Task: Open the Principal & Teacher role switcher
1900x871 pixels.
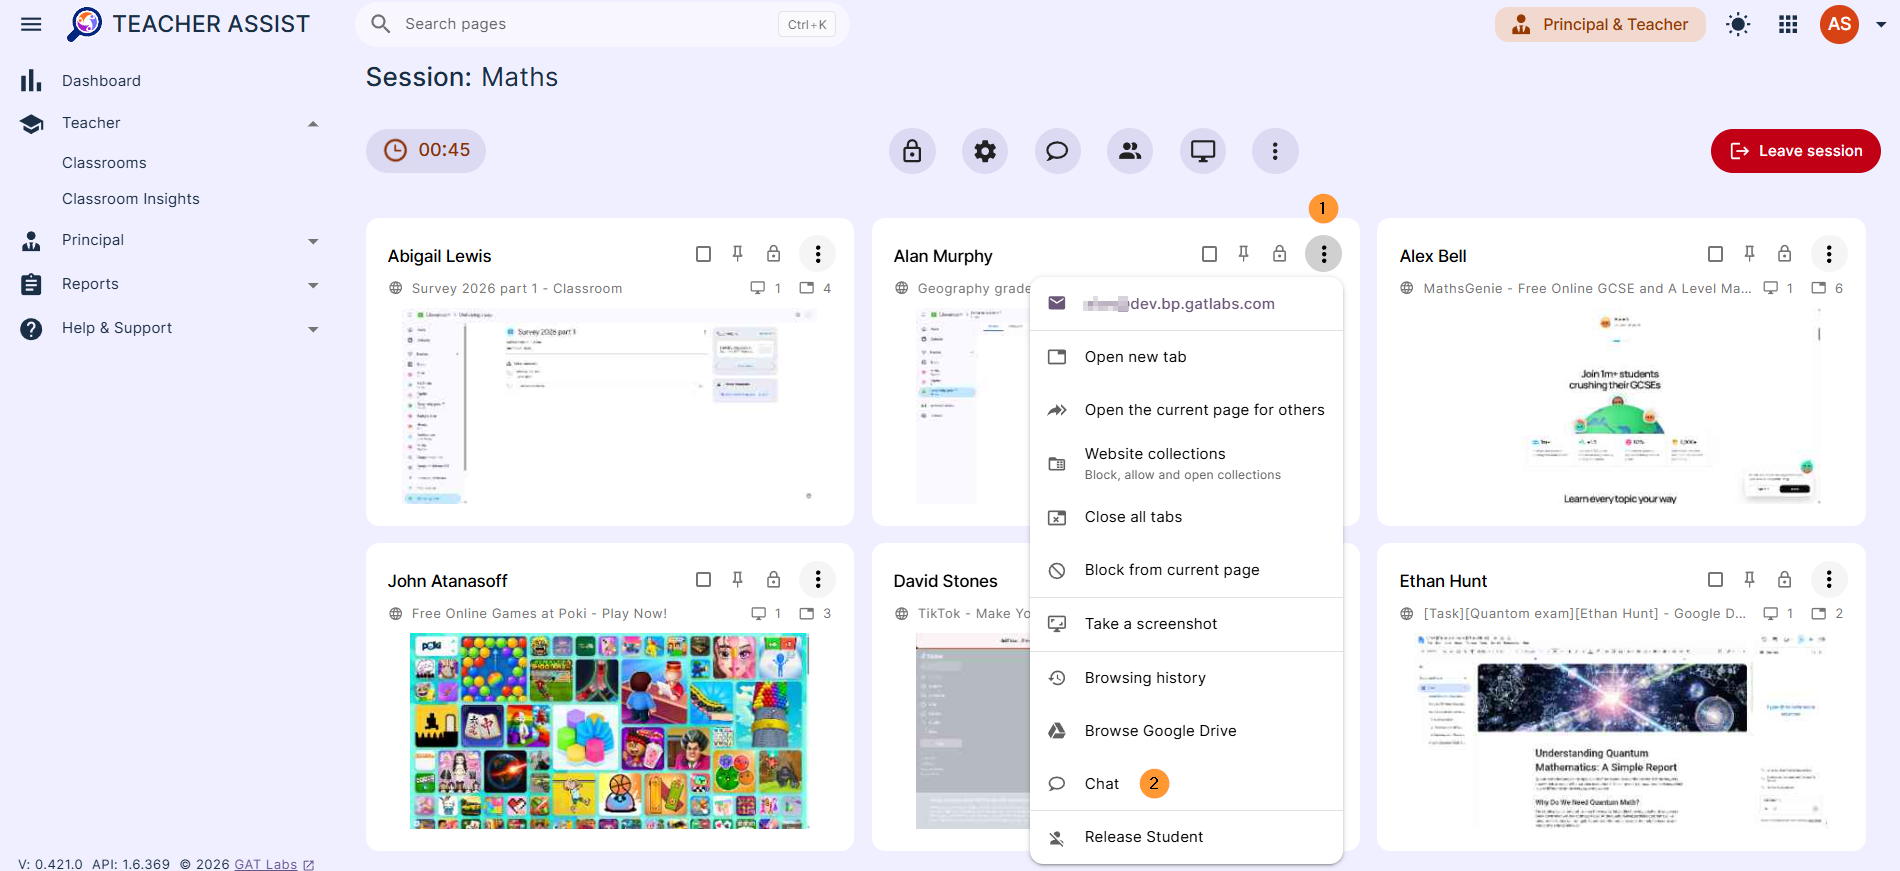Action: tap(1600, 24)
